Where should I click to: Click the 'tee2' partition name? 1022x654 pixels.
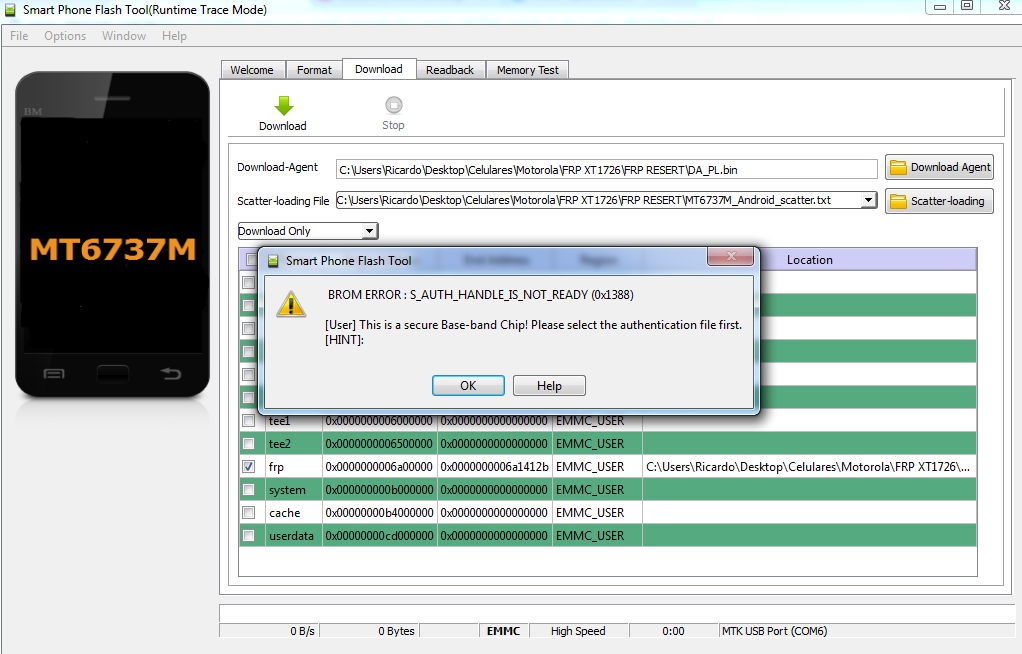(280, 443)
